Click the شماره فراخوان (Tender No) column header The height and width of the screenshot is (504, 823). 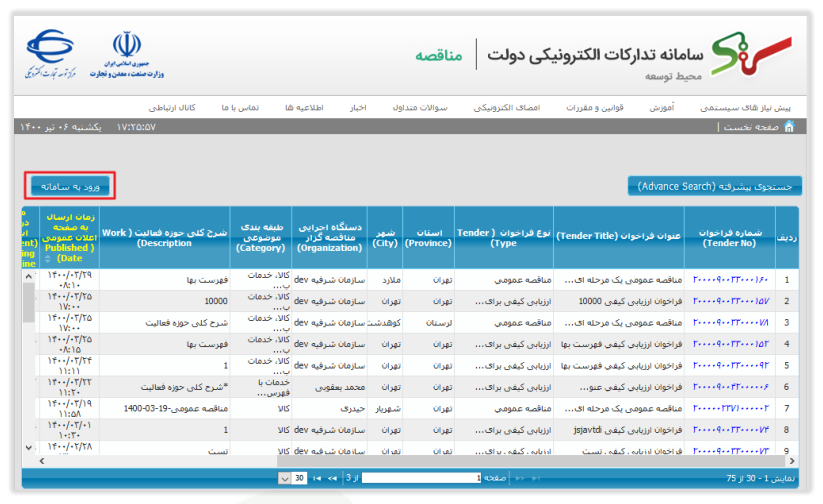tap(730, 238)
